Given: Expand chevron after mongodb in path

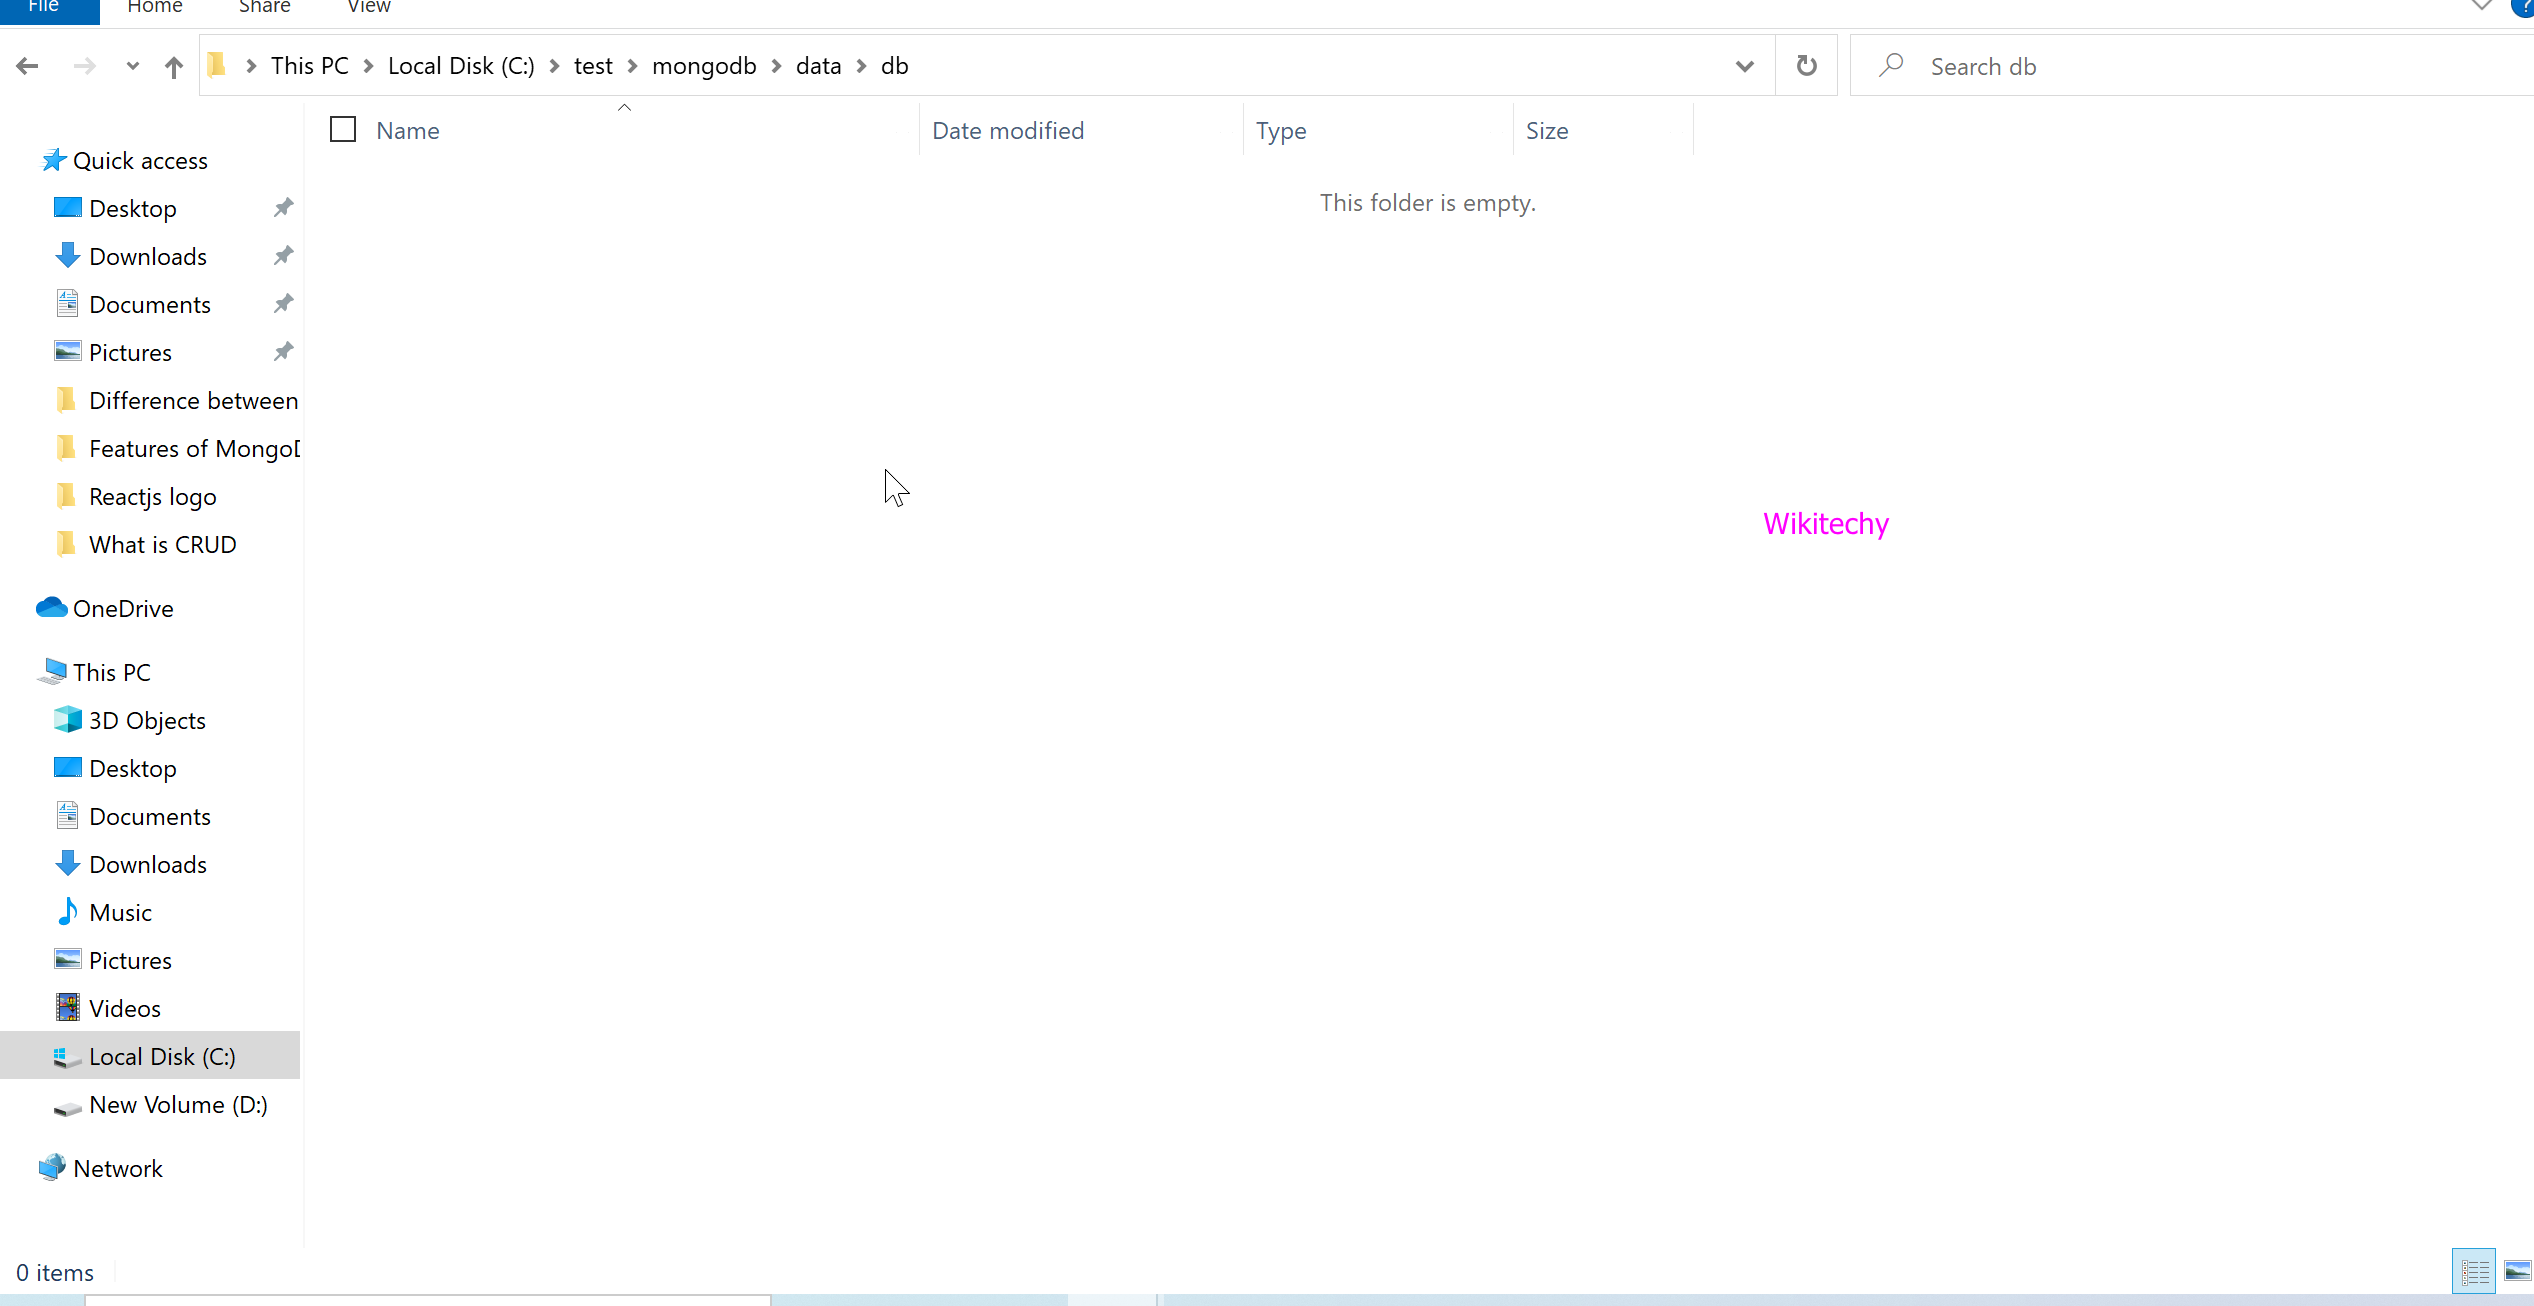Looking at the screenshot, I should 776,66.
